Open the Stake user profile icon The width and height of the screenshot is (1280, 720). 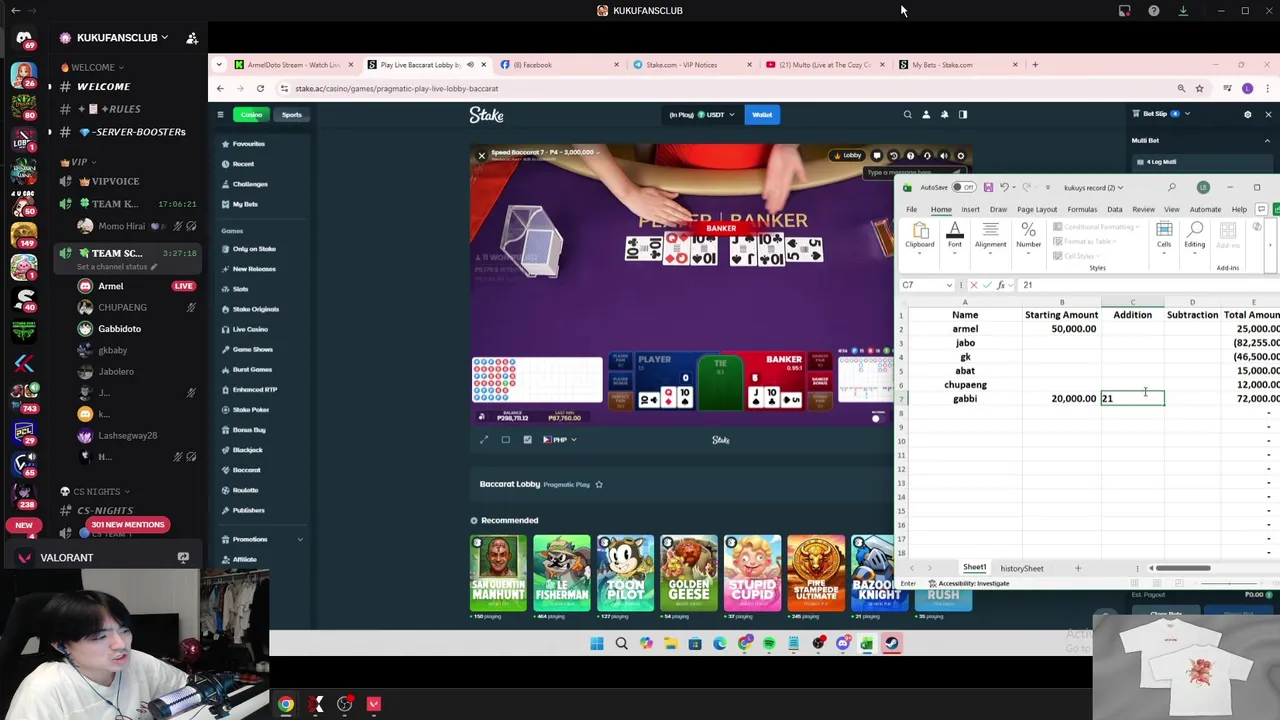pos(926,115)
